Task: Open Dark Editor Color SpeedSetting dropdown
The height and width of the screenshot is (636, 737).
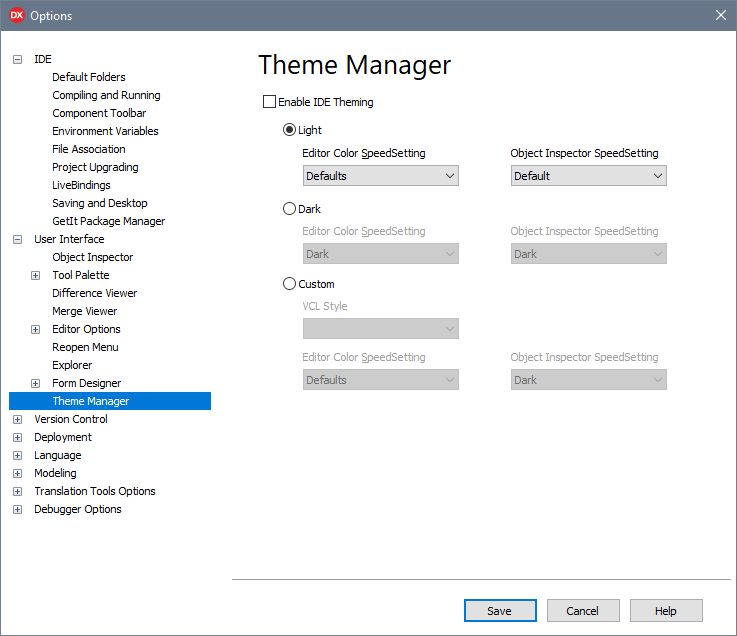Action: coord(381,254)
